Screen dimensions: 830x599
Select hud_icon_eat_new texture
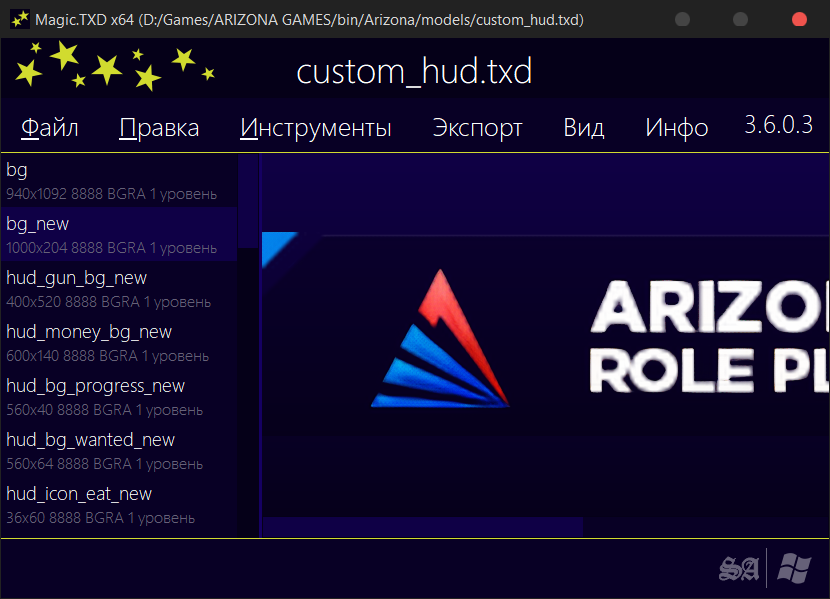pyautogui.click(x=119, y=504)
